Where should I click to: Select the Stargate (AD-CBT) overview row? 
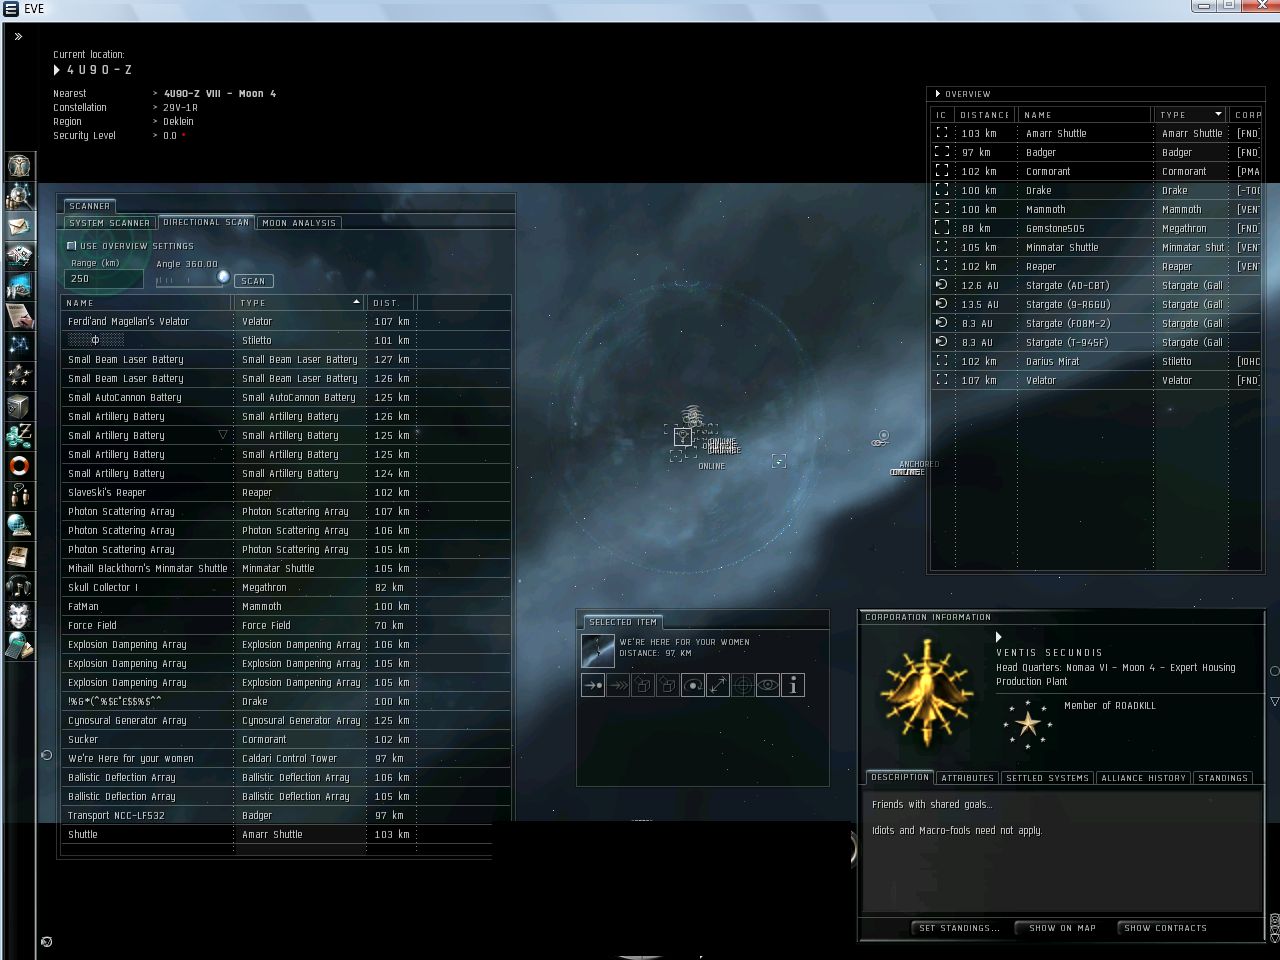tap(1096, 285)
